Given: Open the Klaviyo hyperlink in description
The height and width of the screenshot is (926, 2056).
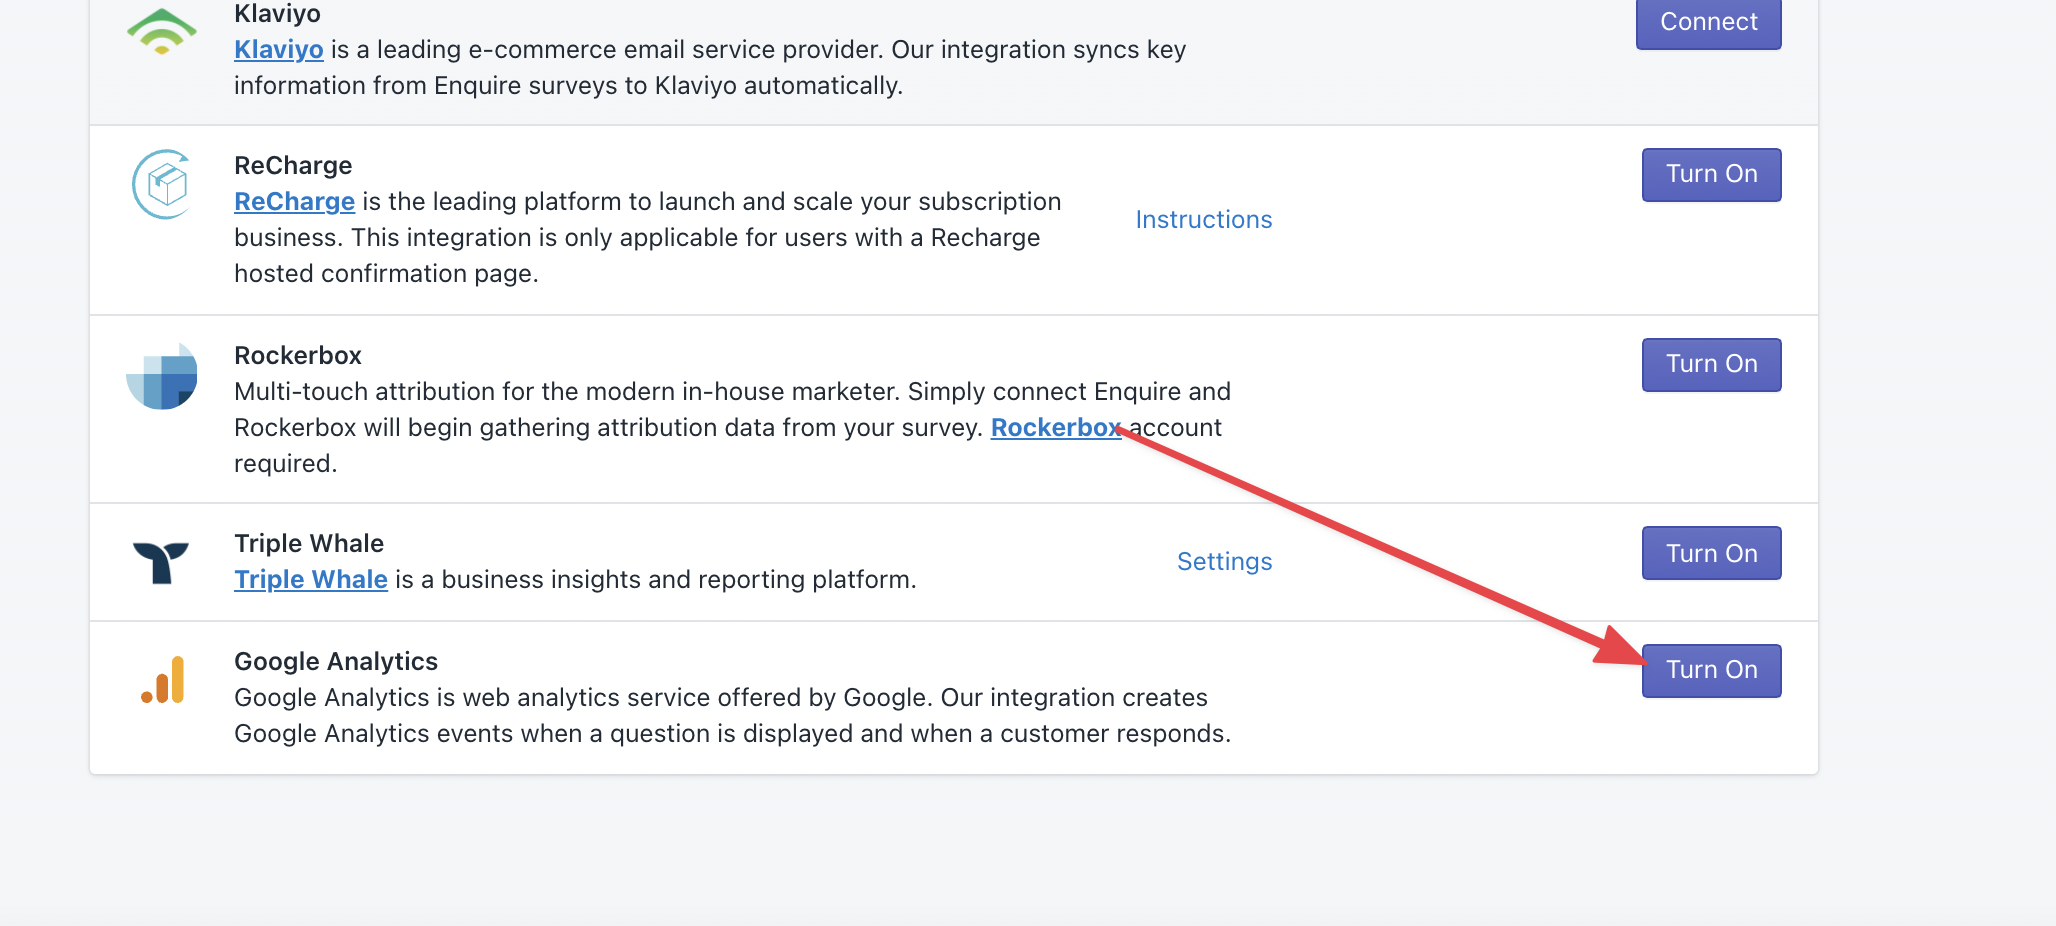Looking at the screenshot, I should [x=279, y=50].
